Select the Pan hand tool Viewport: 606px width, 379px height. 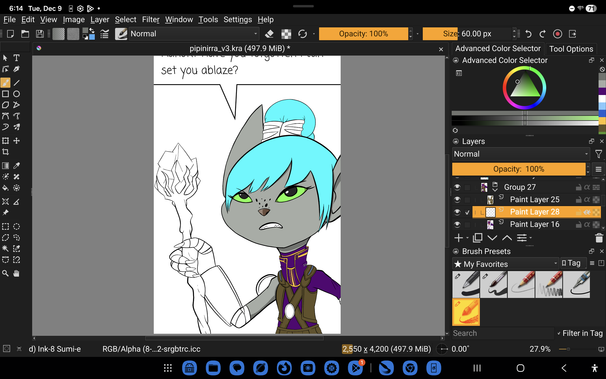(16, 274)
